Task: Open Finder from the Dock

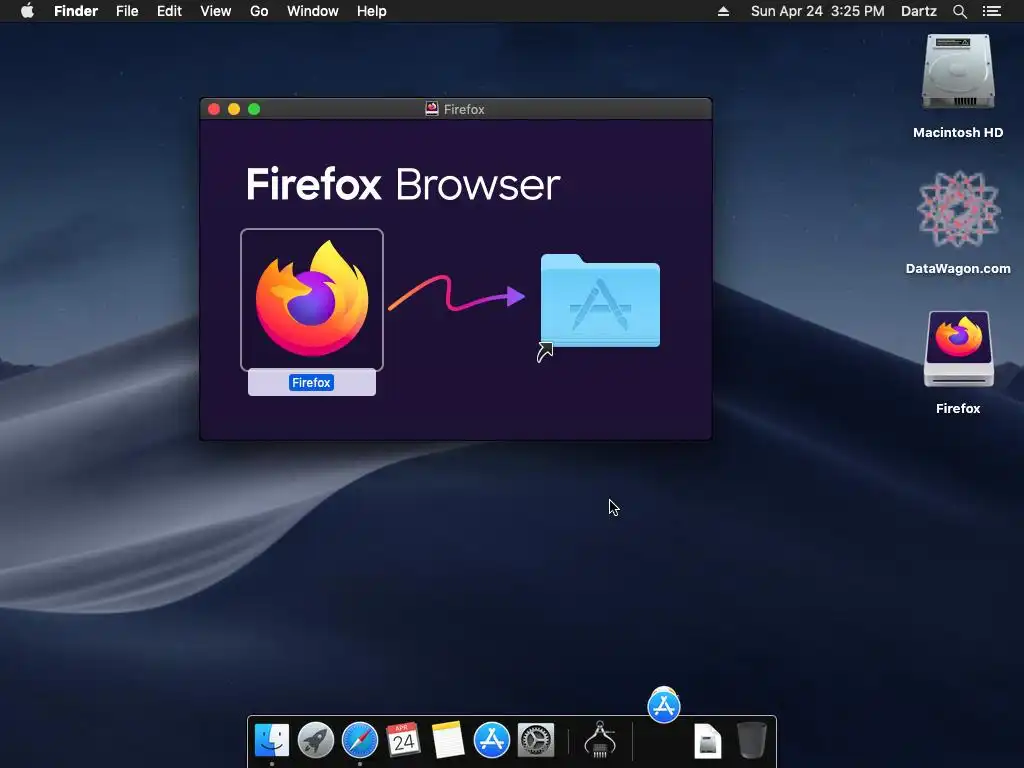Action: click(x=272, y=740)
